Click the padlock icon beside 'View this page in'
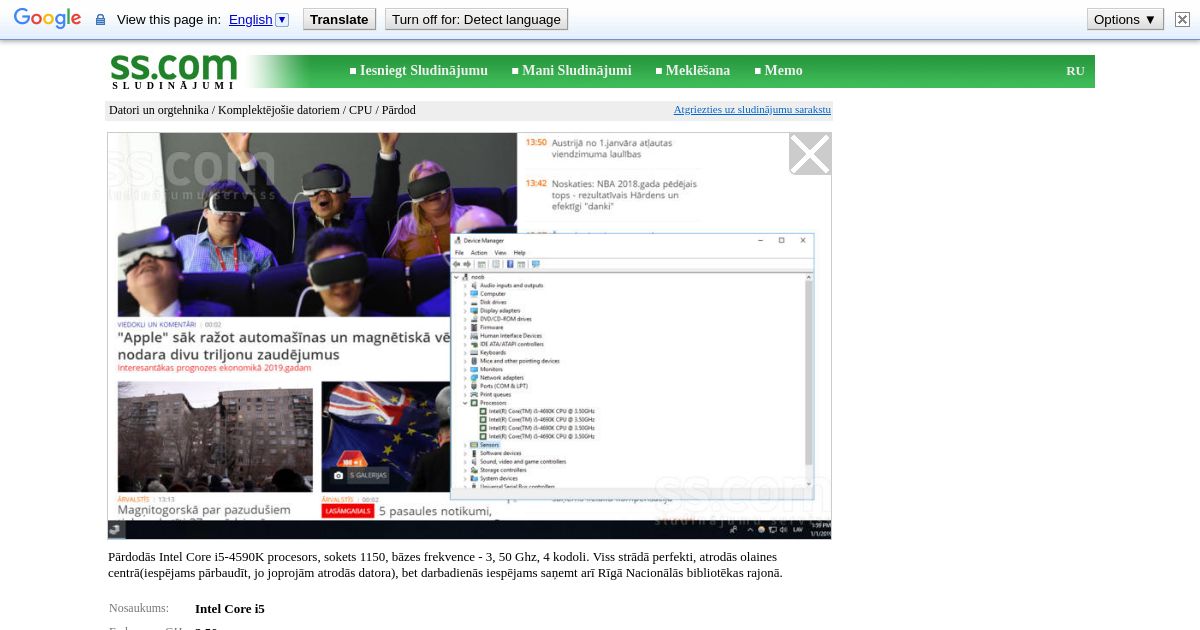 coord(100,20)
